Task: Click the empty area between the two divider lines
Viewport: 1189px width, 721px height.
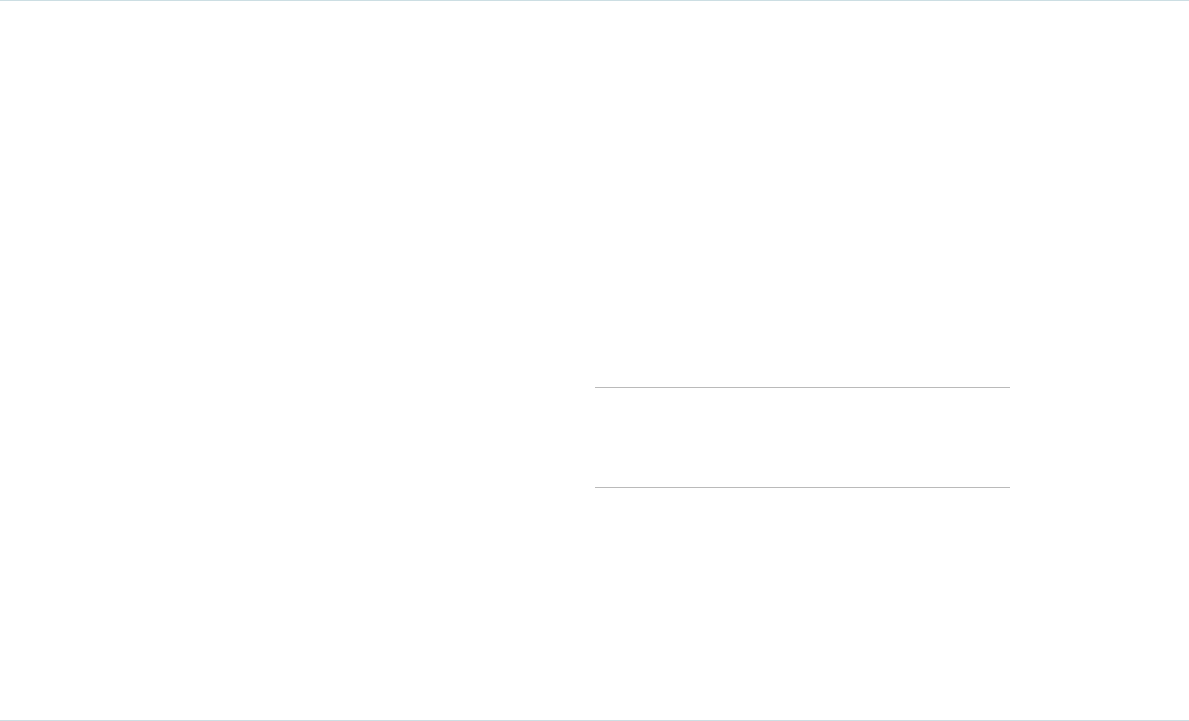Action: point(802,437)
